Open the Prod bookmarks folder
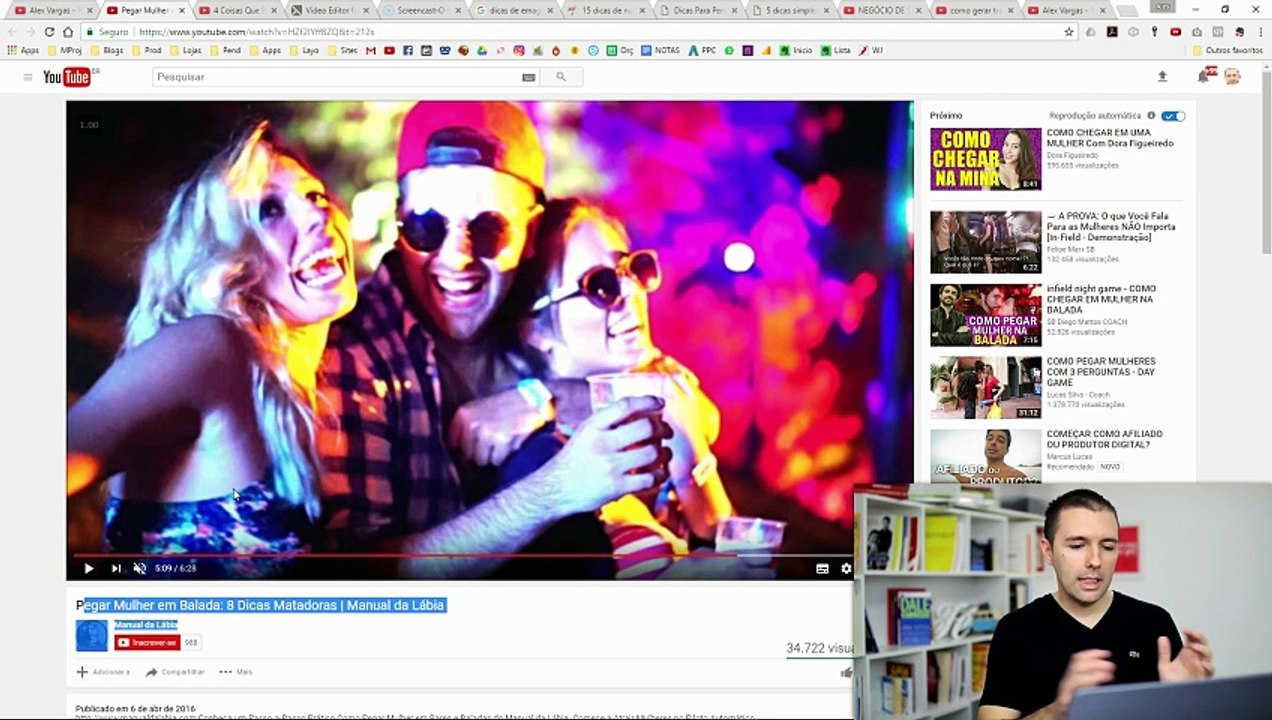Image resolution: width=1272 pixels, height=720 pixels. 147,50
